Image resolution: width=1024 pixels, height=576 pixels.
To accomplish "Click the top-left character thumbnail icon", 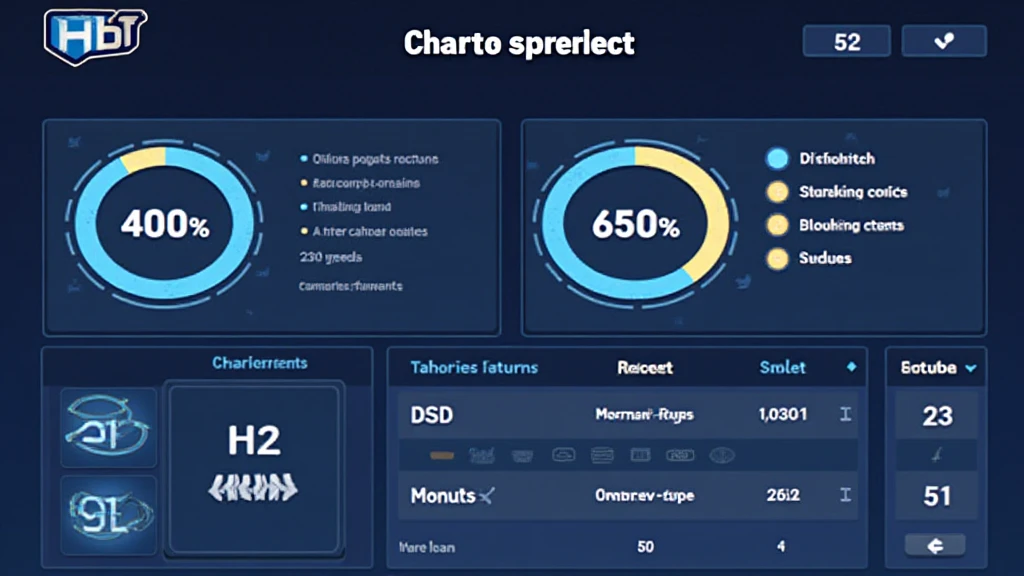I will click(x=108, y=427).
